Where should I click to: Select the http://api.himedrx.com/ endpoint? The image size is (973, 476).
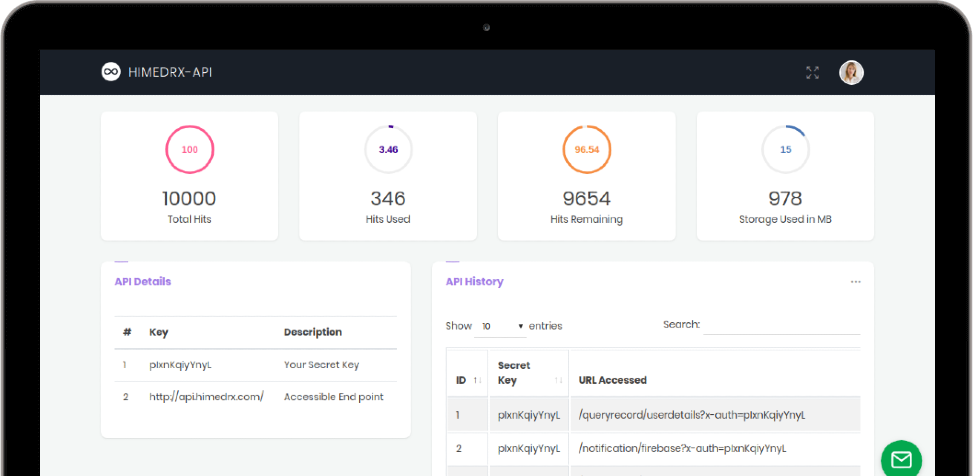coord(206,397)
